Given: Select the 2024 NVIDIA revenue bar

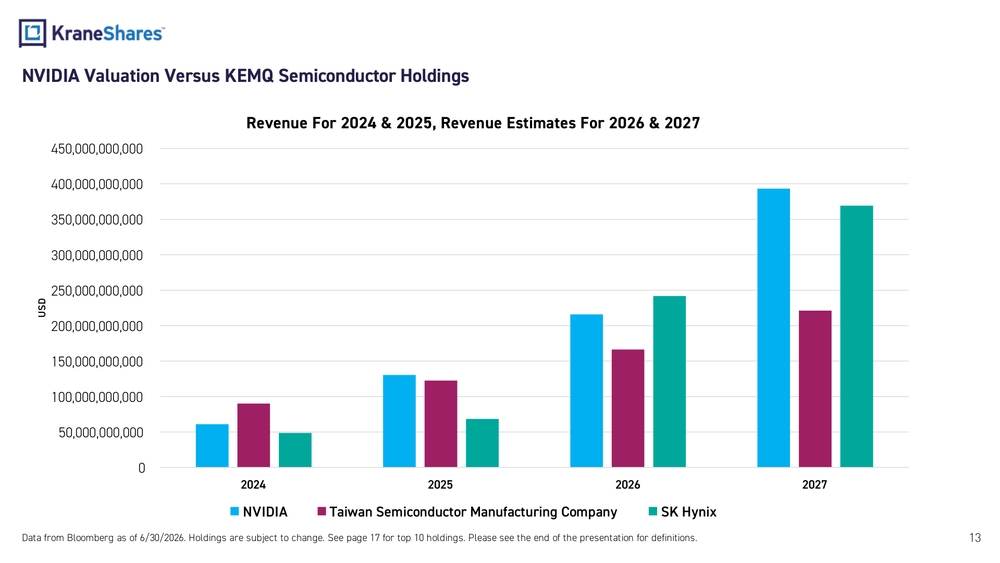Looking at the screenshot, I should coord(212,446).
